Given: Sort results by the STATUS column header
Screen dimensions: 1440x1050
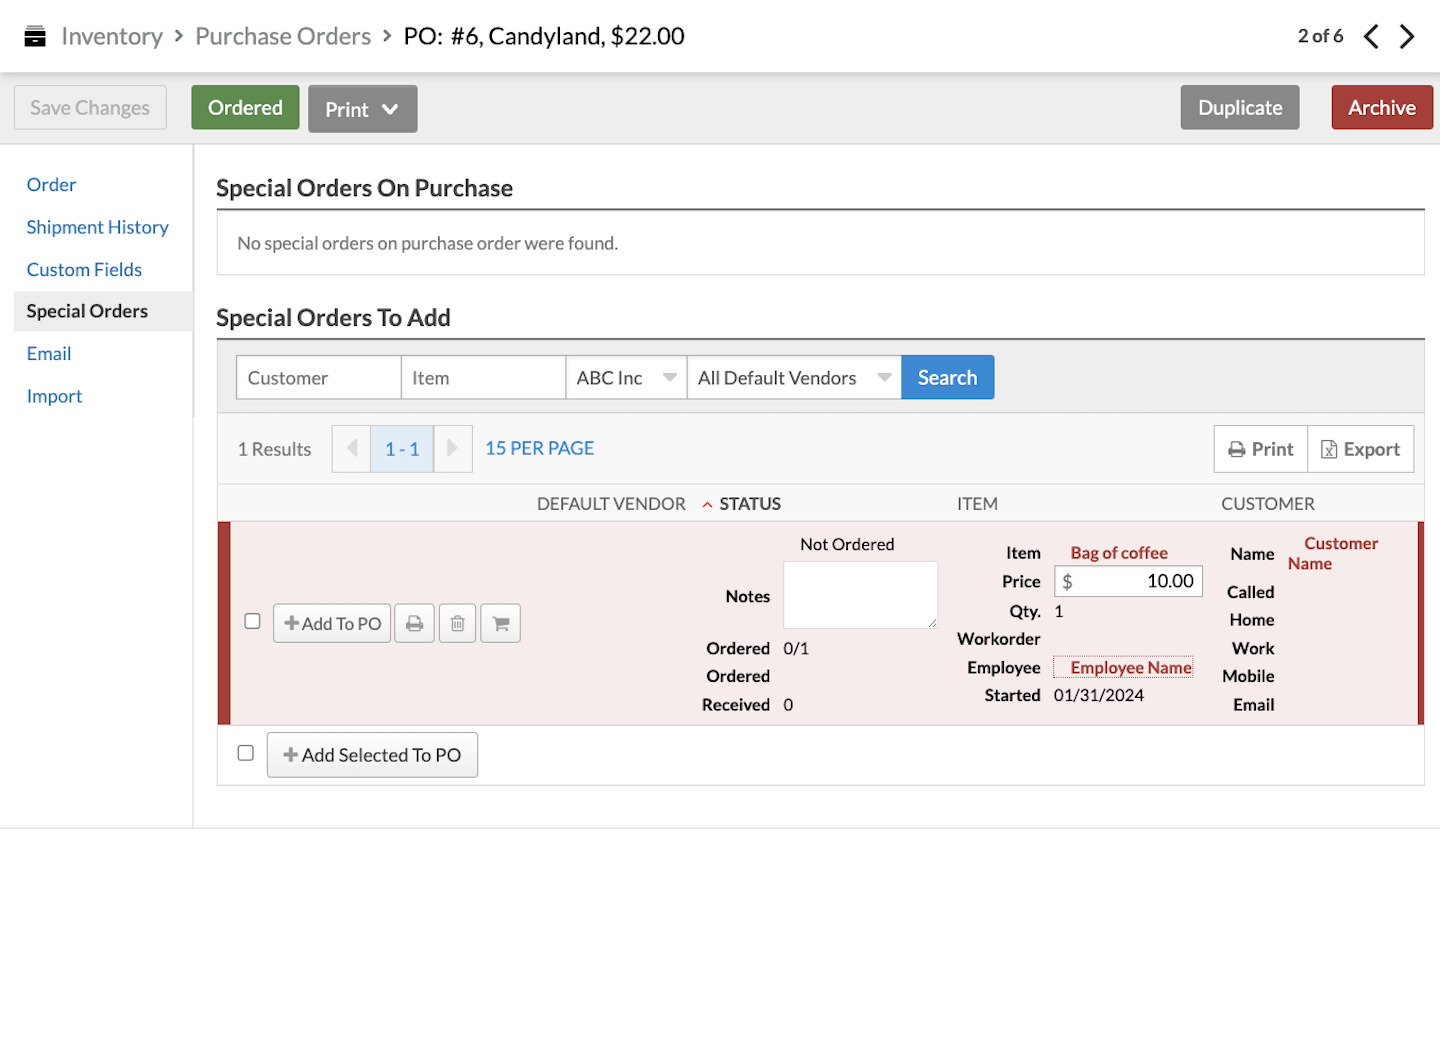Looking at the screenshot, I should tap(749, 504).
